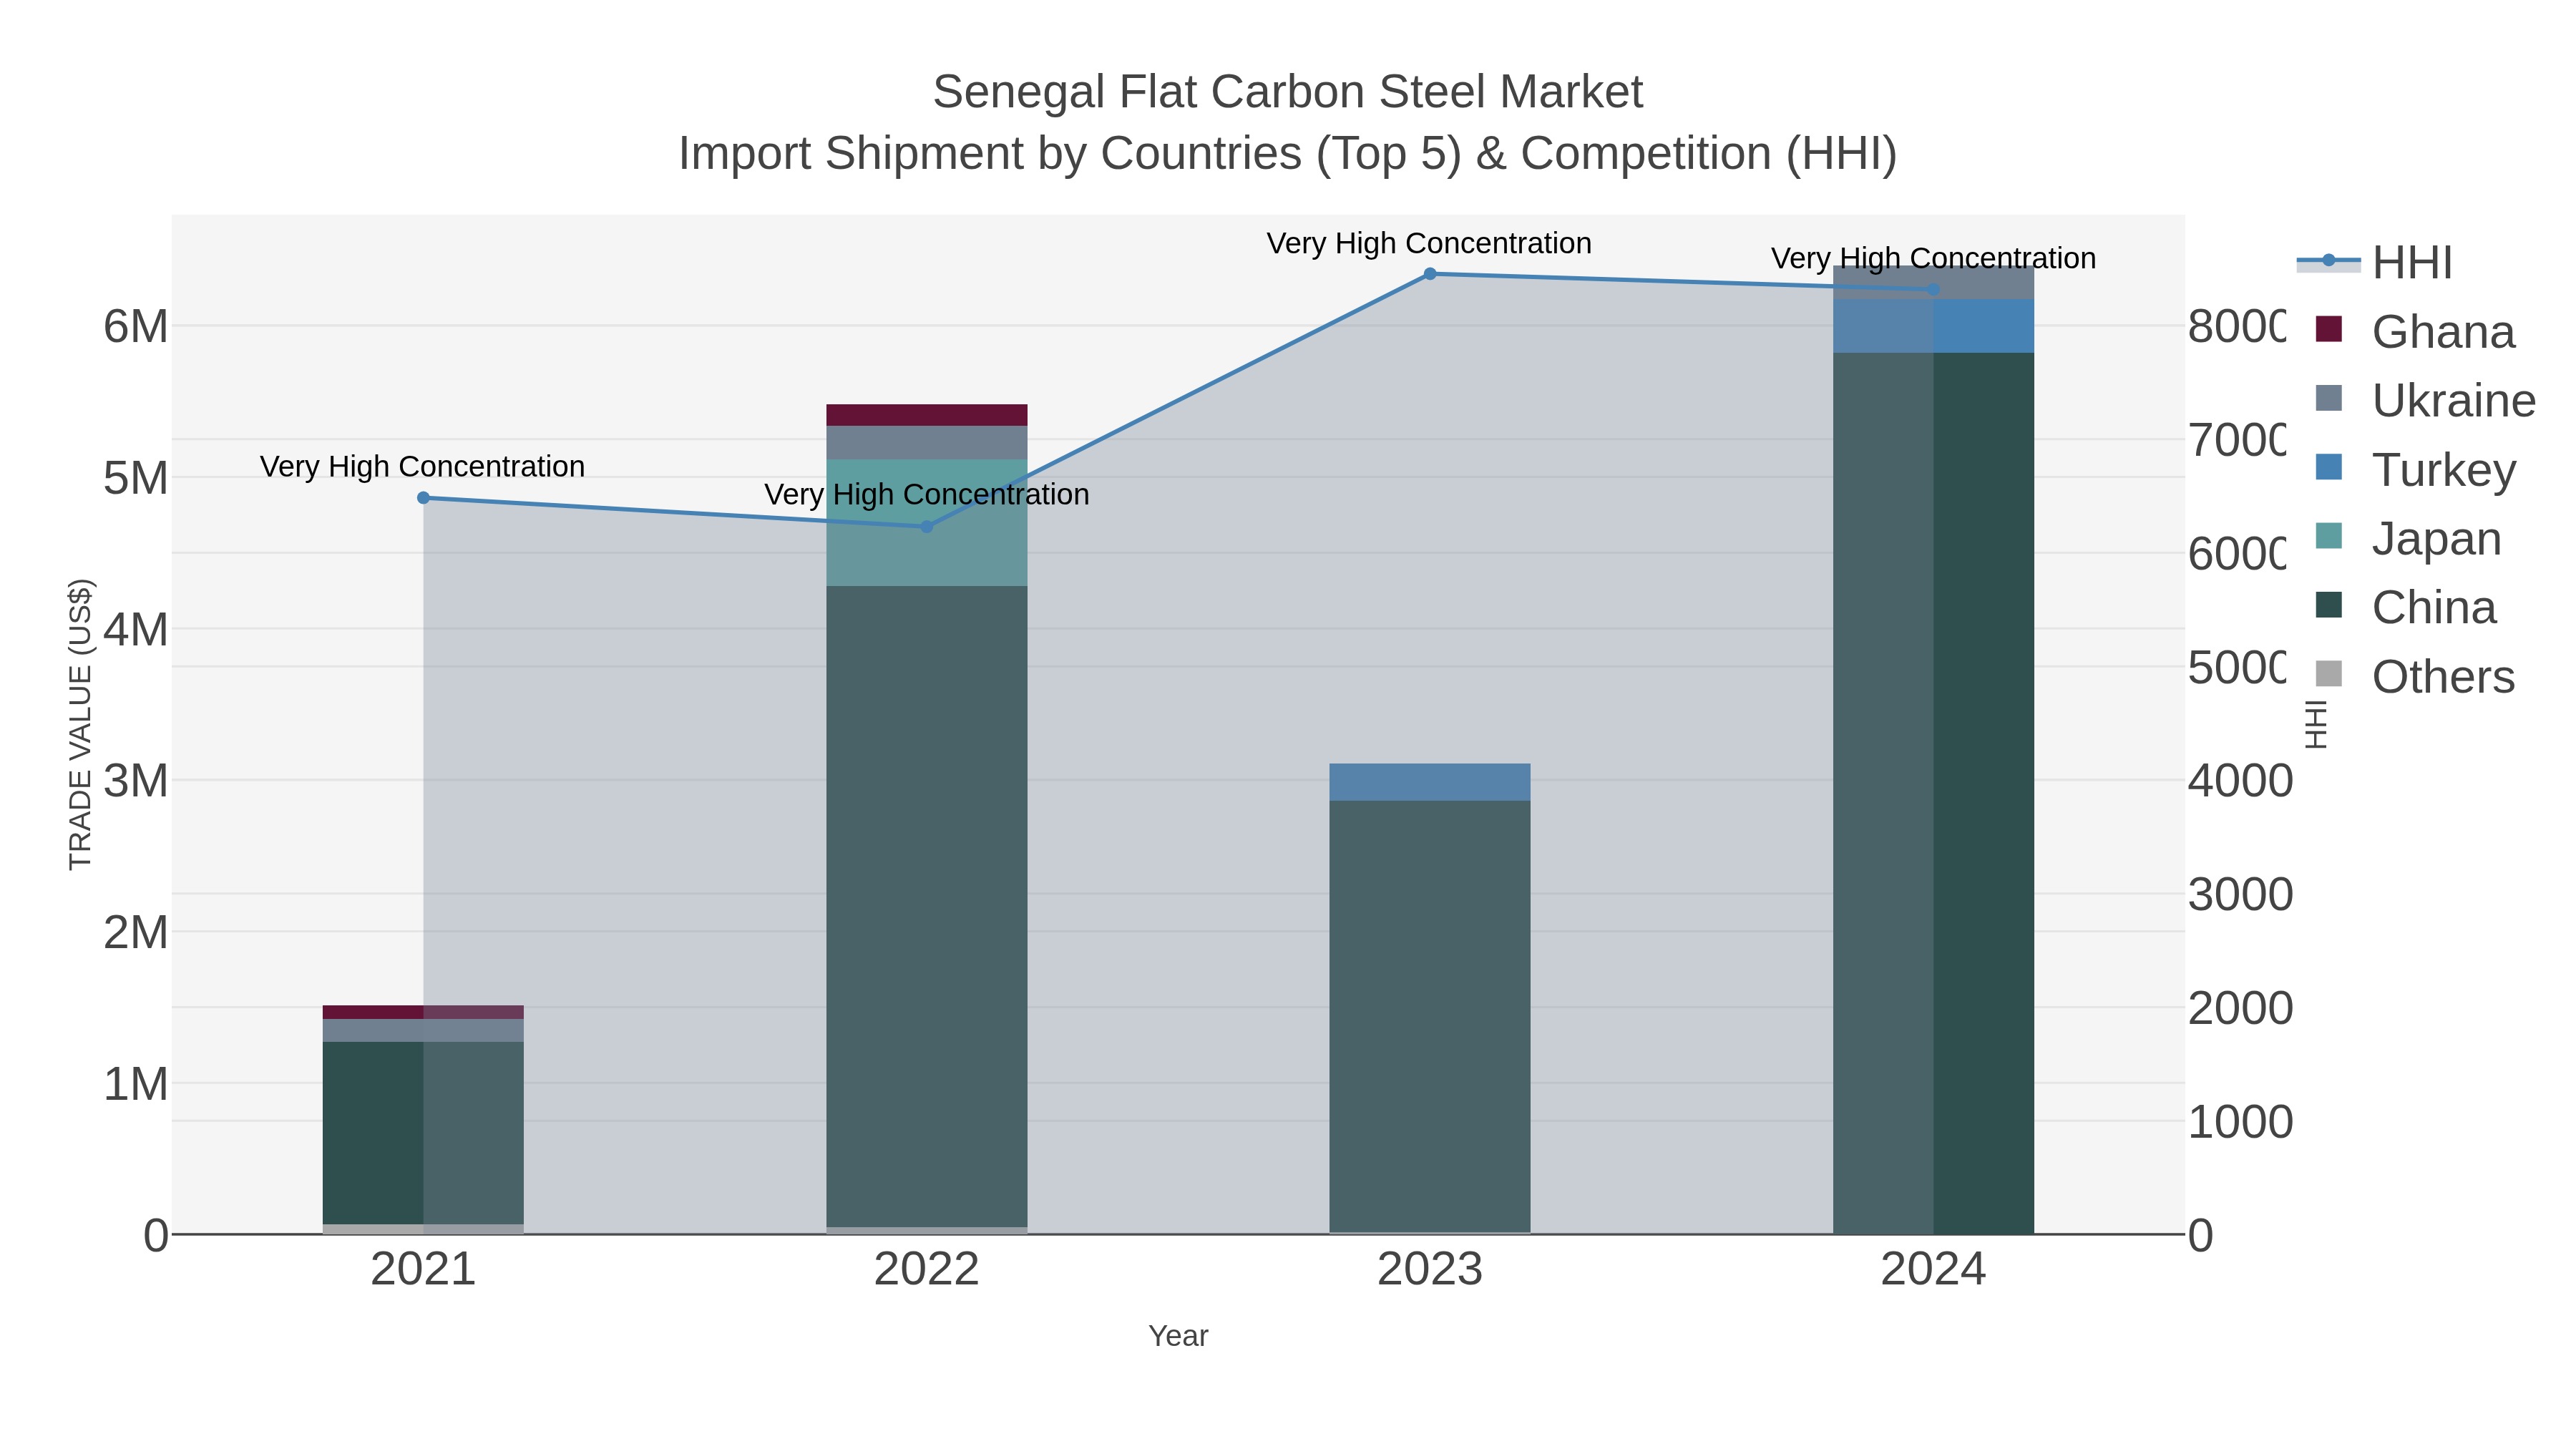Toggle the Turkey legend entry
This screenshot has height=1449, width=2576.
[x=2415, y=469]
